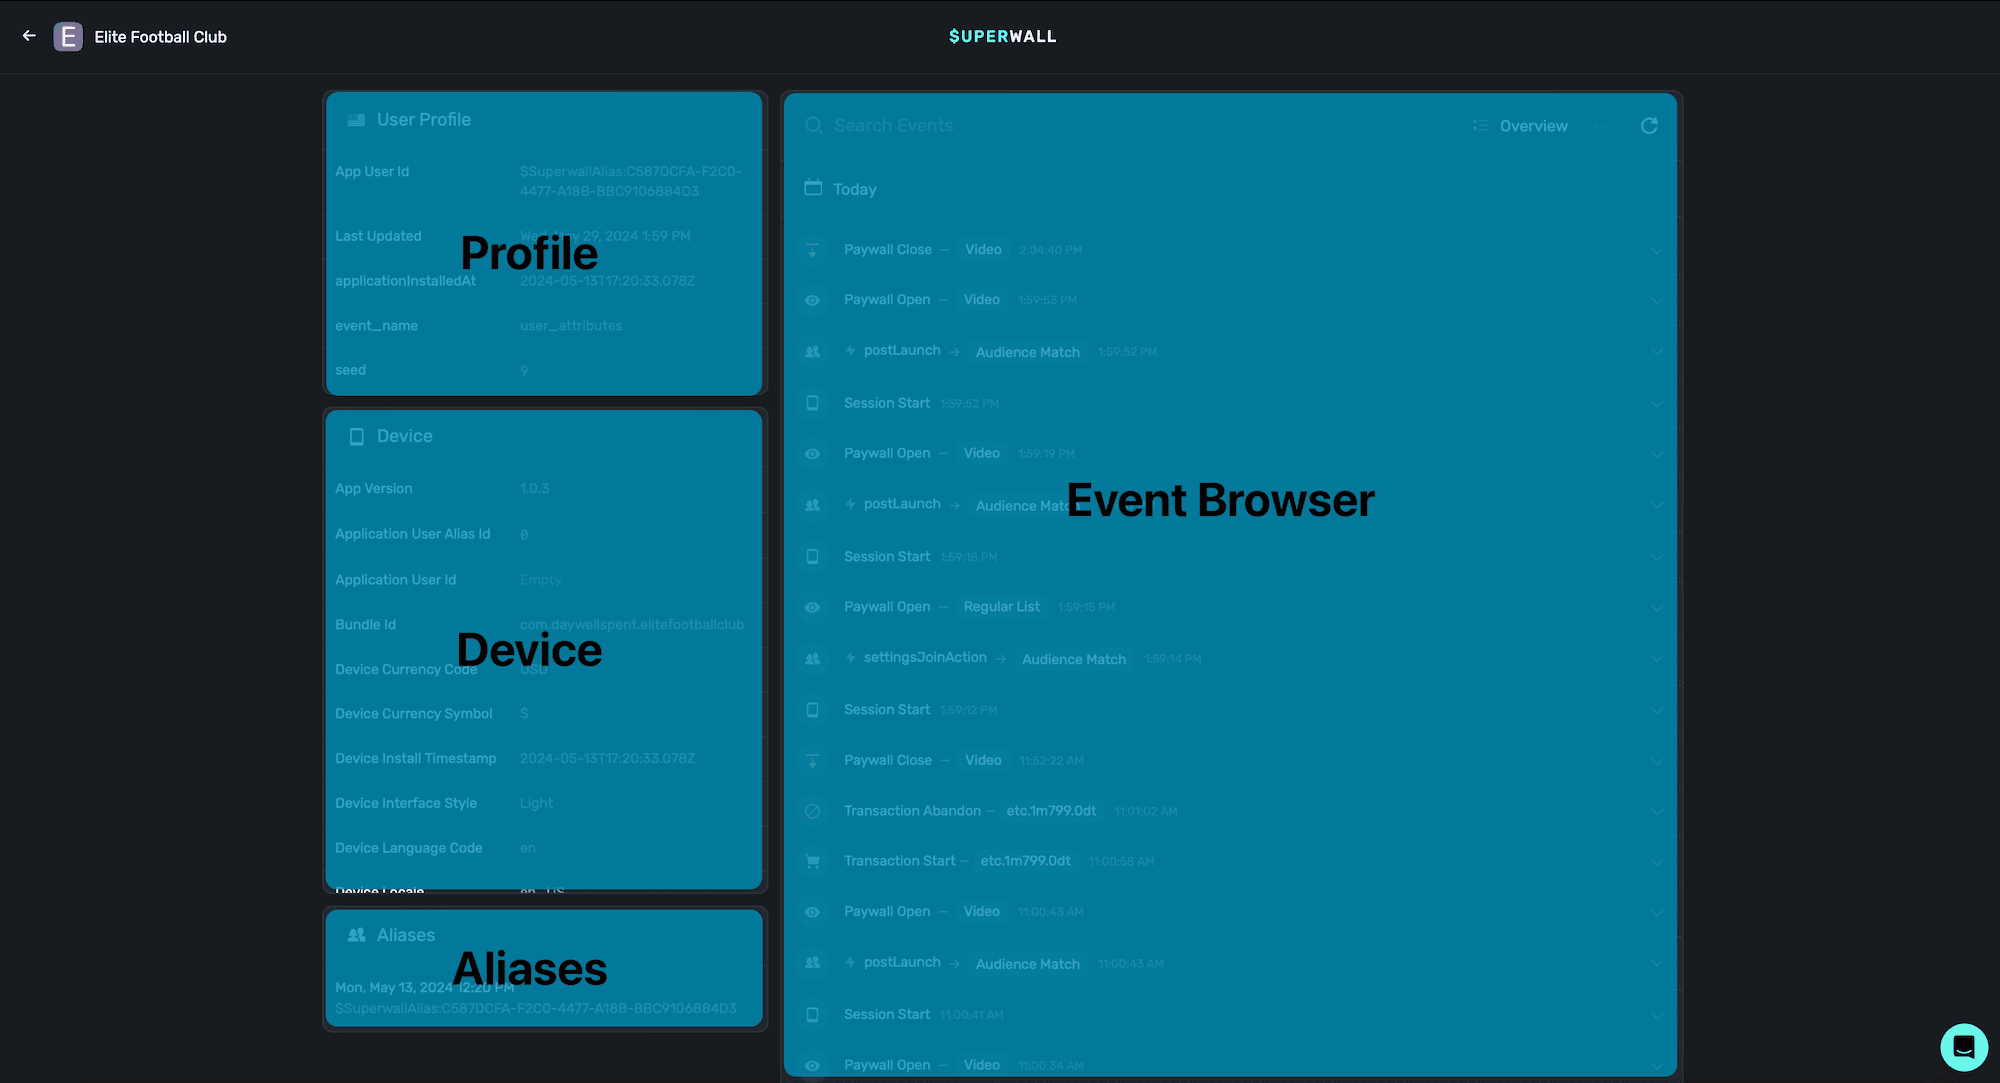This screenshot has height=1083, width=2000.
Task: Click the Device Install Timestamp value
Action: tap(607, 759)
